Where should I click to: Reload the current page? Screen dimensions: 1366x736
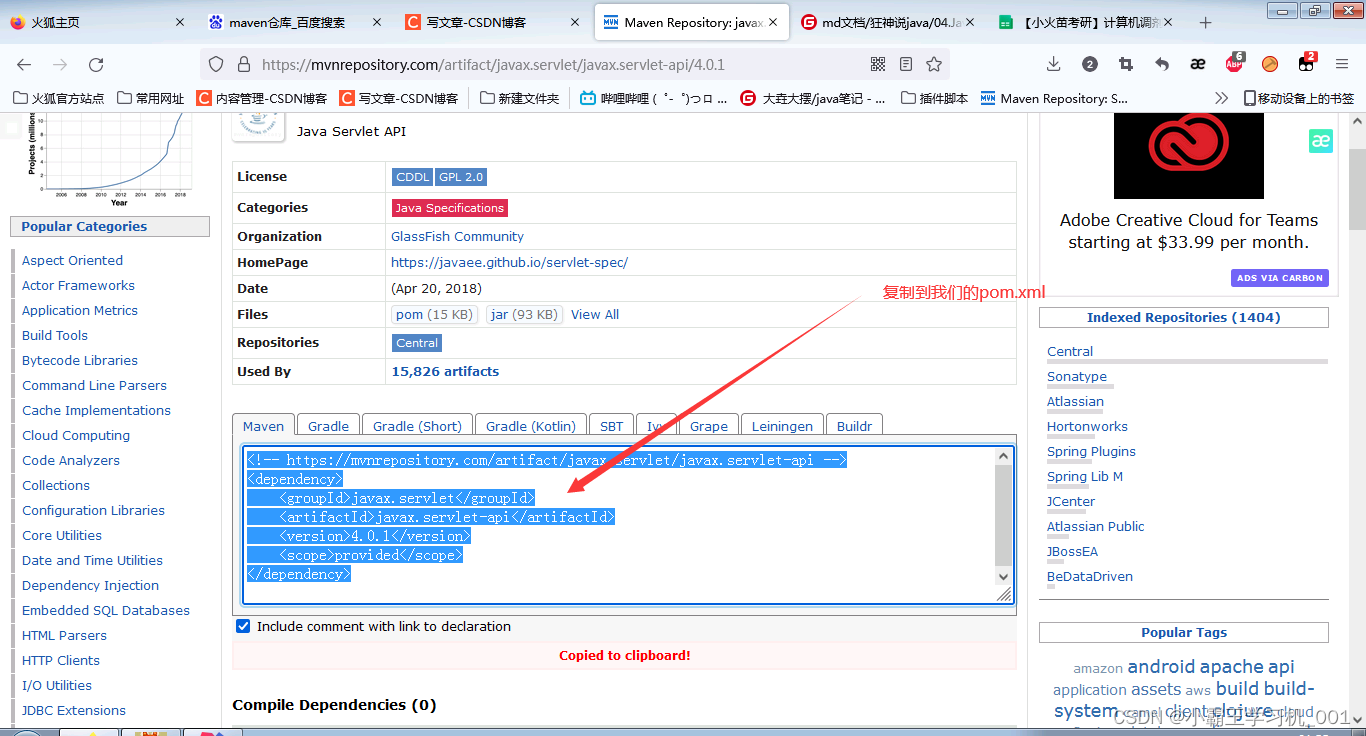[96, 64]
